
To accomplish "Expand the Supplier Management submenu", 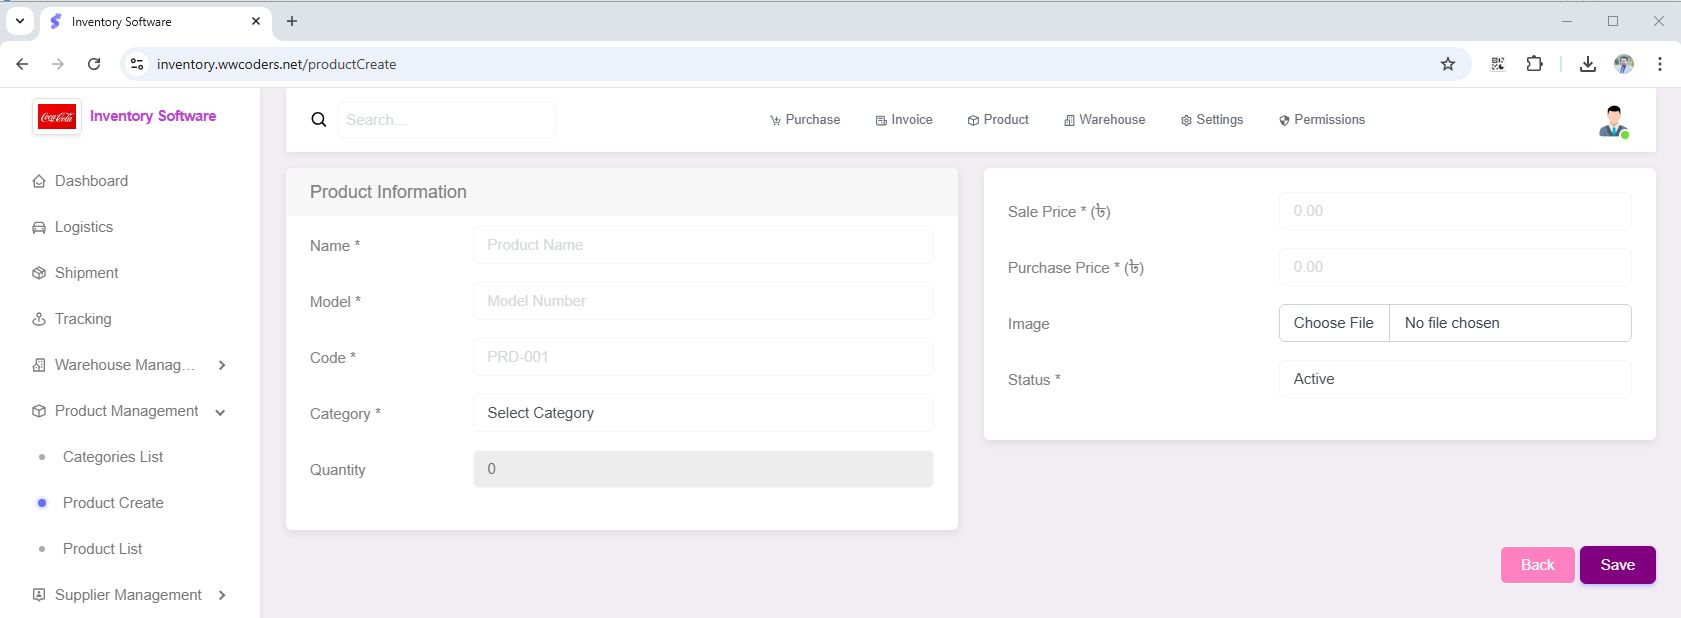I will [x=222, y=595].
